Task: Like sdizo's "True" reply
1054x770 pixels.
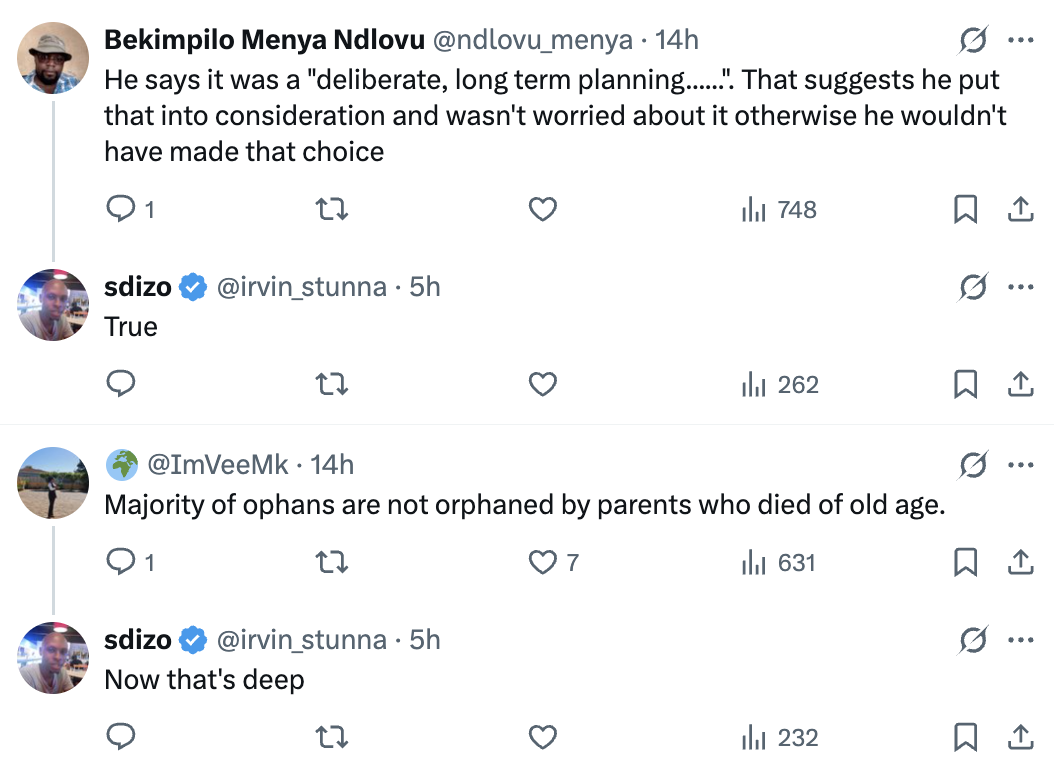Action: (x=542, y=385)
